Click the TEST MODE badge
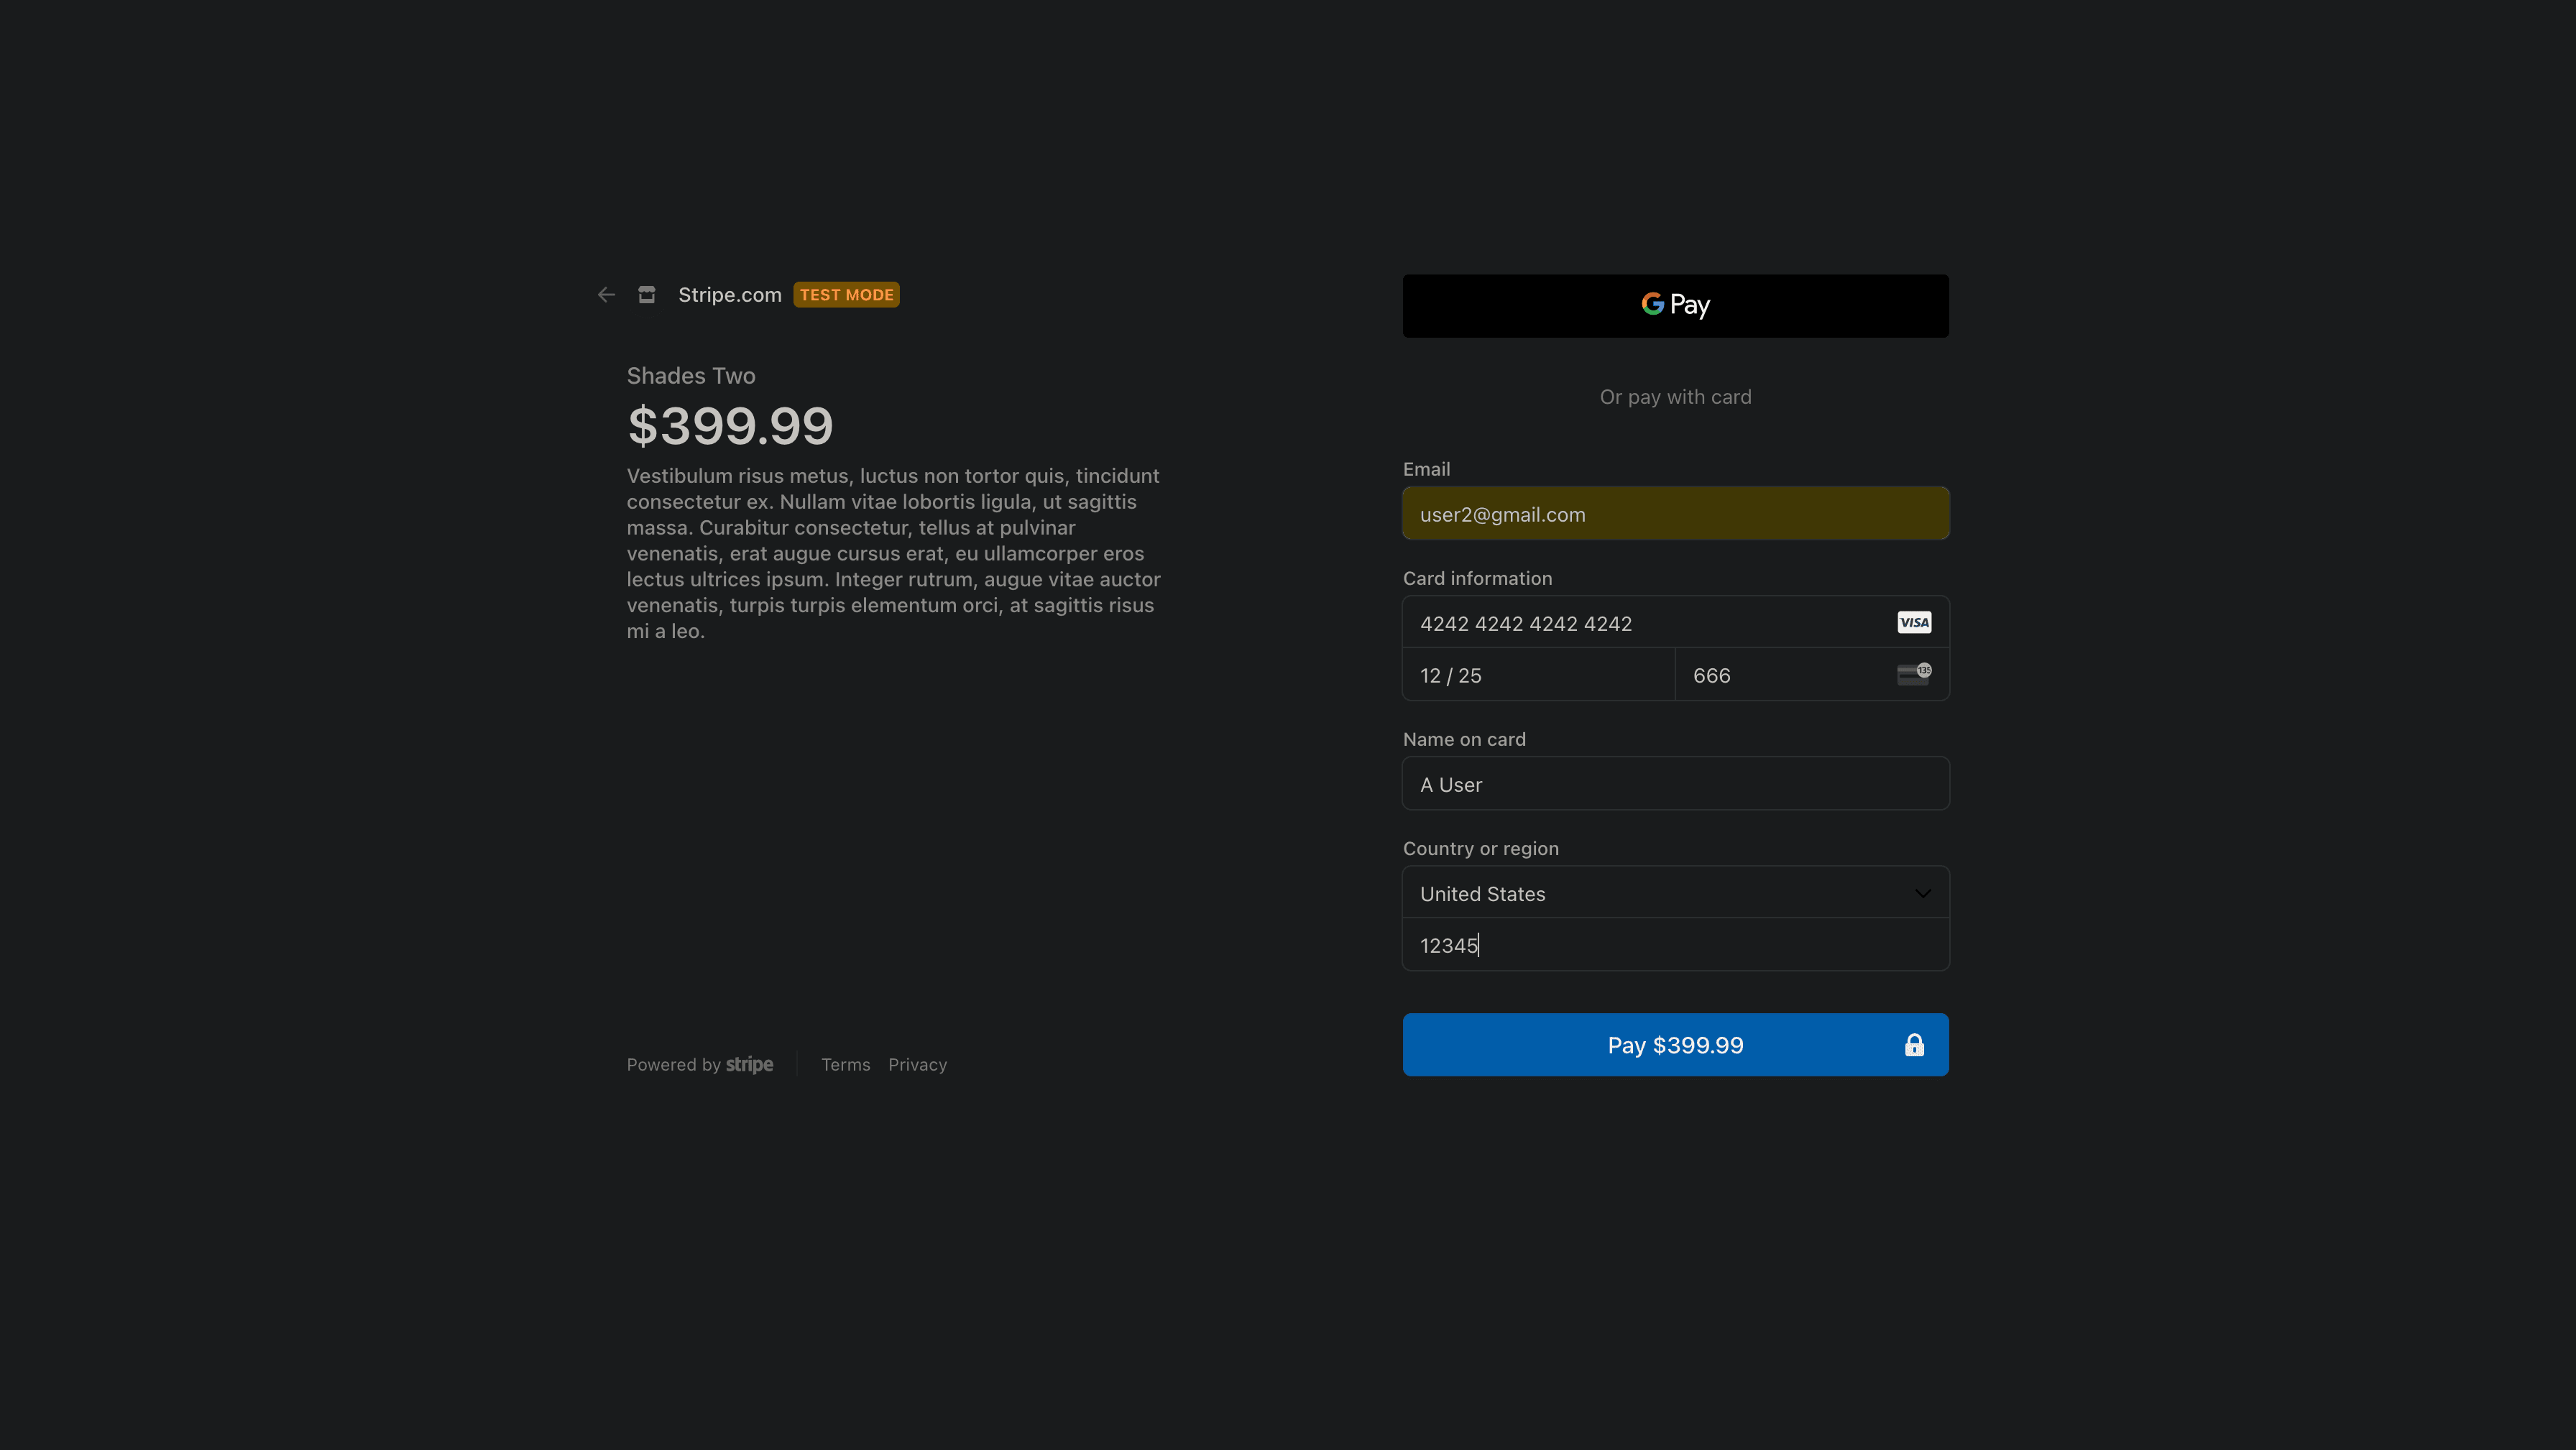The image size is (2576, 1450). [x=845, y=294]
